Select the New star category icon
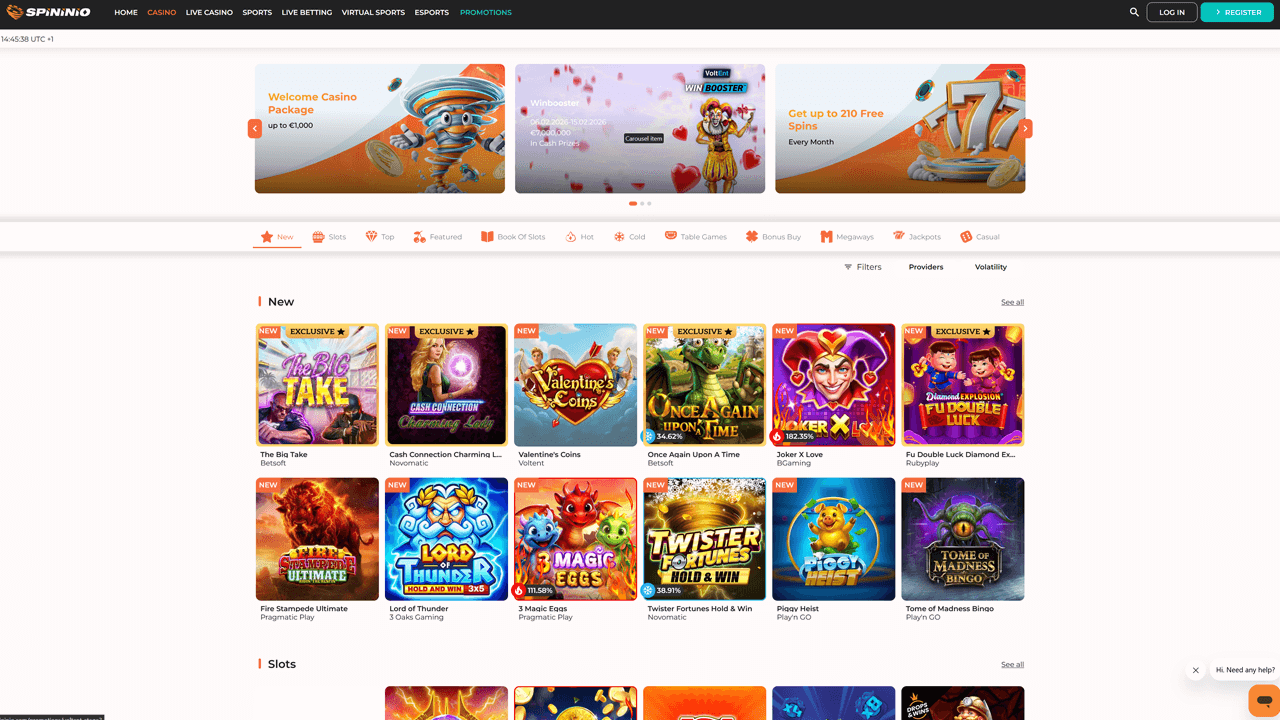The width and height of the screenshot is (1280, 720). tap(267, 237)
